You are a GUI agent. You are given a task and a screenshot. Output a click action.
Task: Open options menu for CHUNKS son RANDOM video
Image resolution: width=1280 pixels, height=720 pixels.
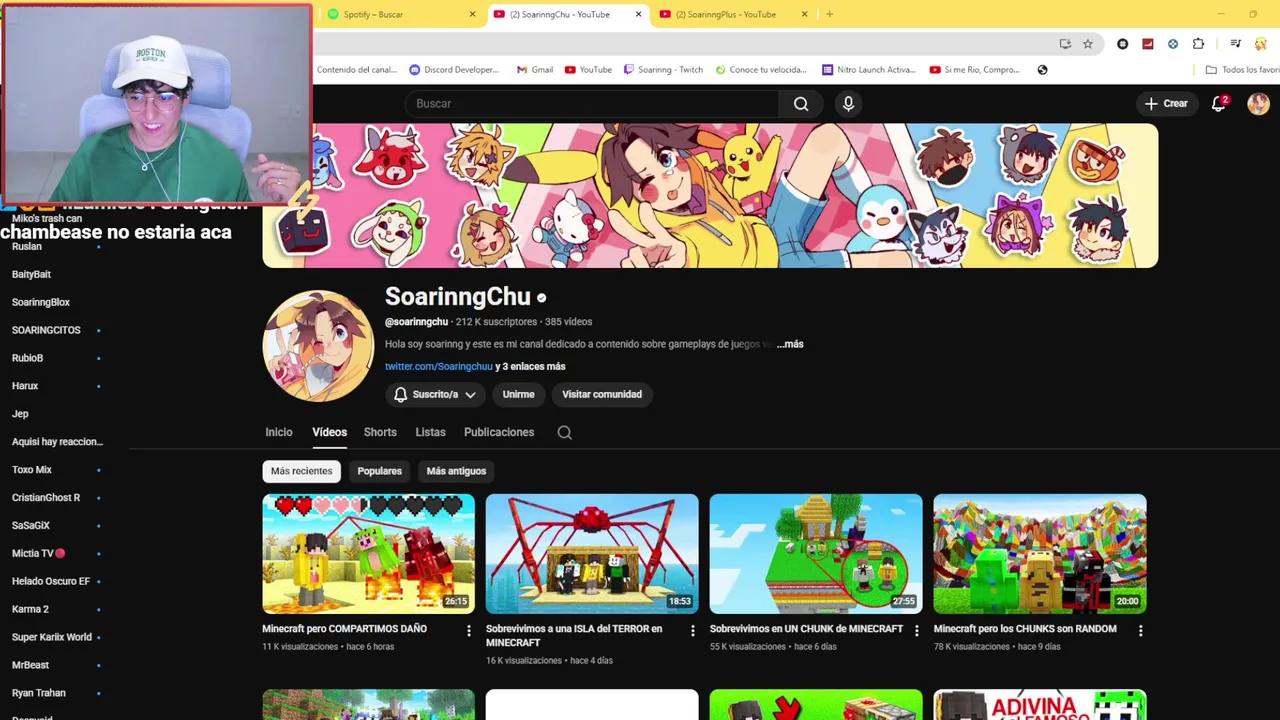point(1140,630)
